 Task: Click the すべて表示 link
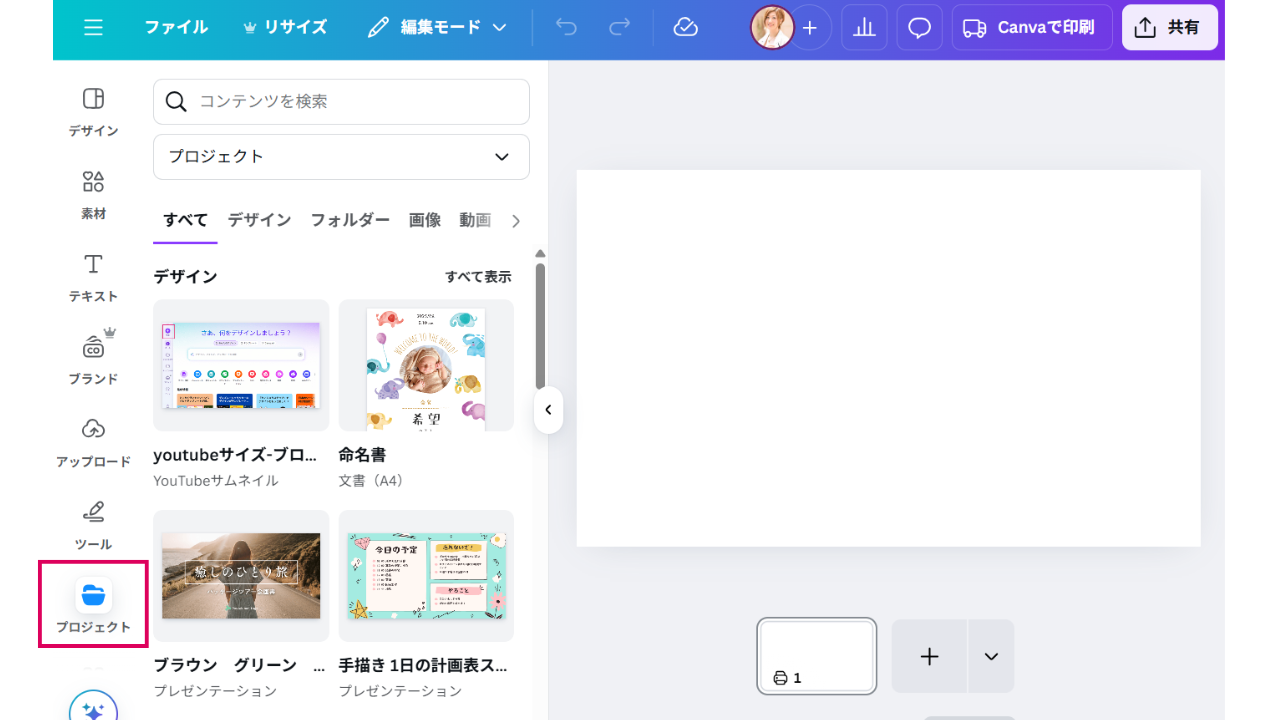pos(478,277)
